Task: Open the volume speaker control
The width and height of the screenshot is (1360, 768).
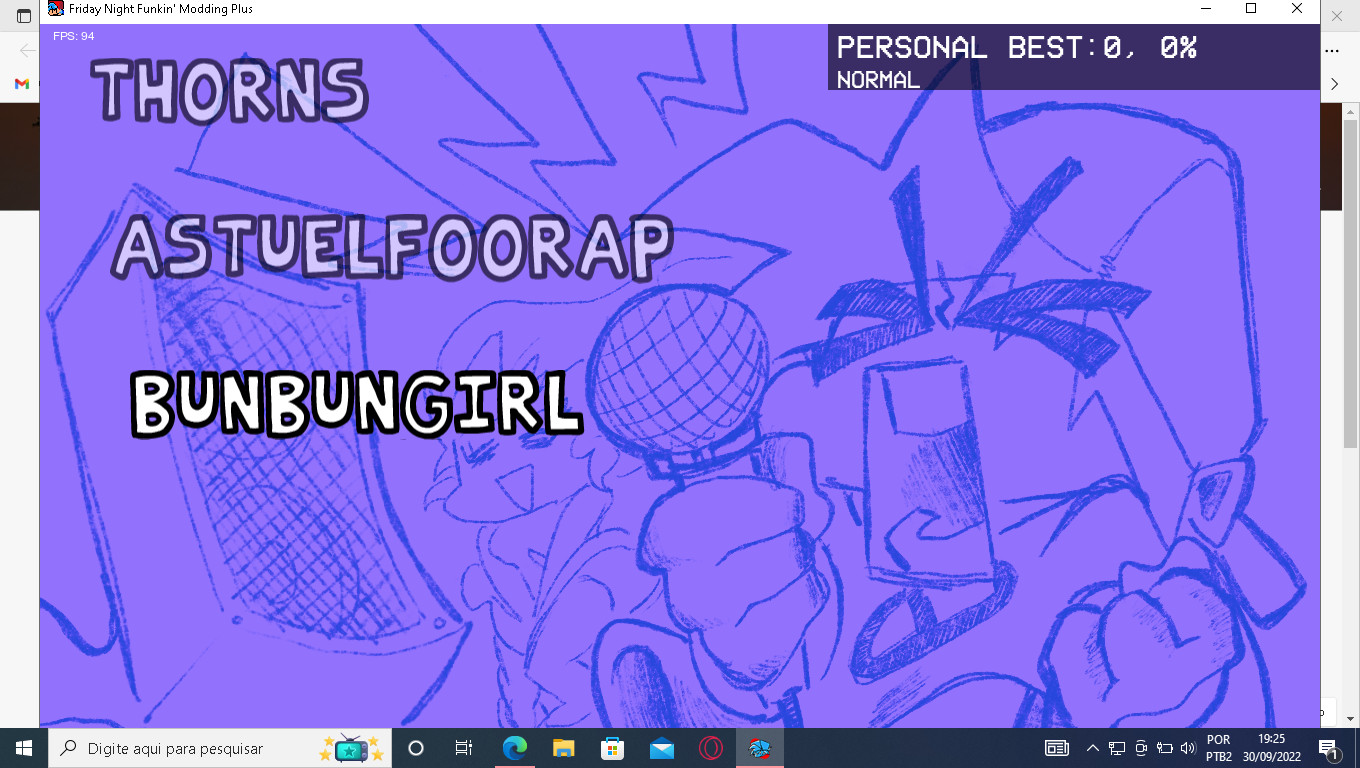Action: (x=1188, y=748)
